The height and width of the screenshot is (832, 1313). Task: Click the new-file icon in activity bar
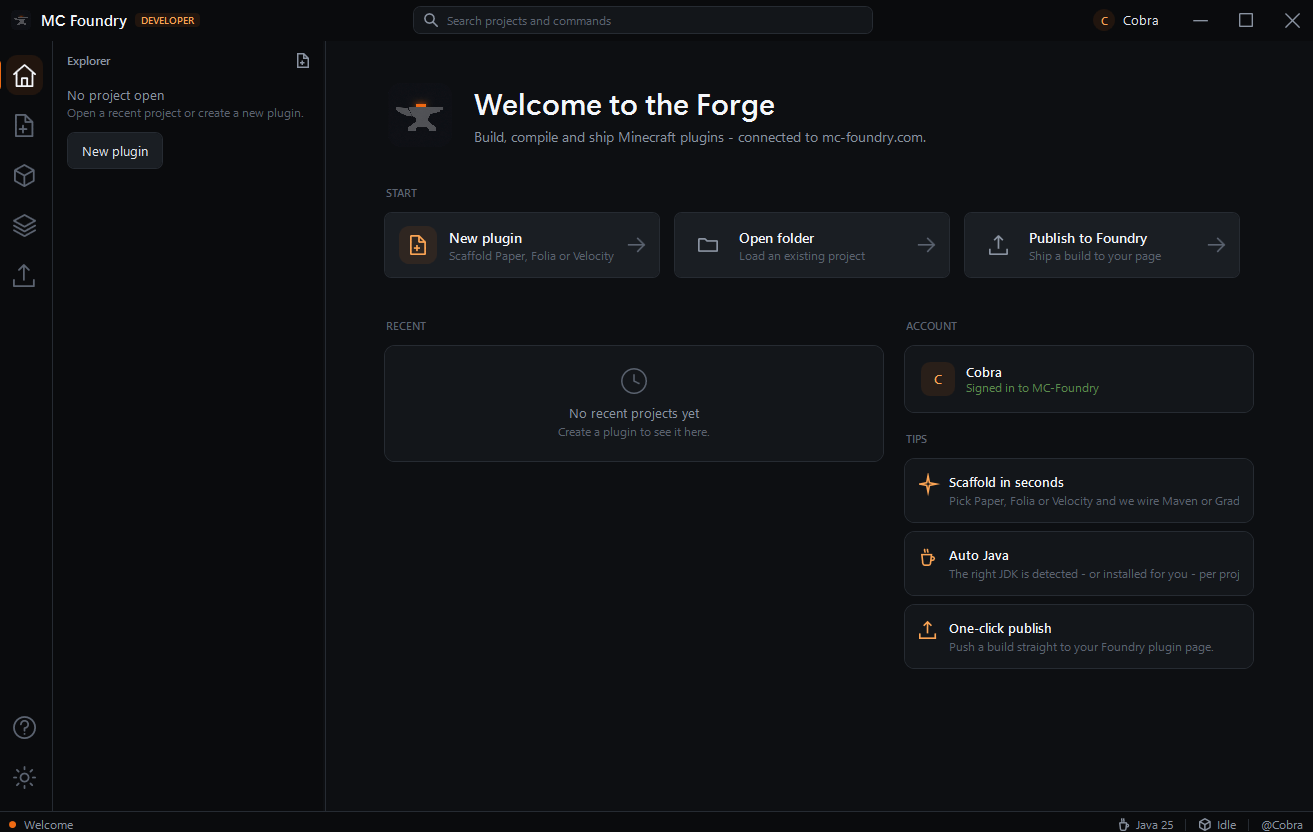[25, 126]
